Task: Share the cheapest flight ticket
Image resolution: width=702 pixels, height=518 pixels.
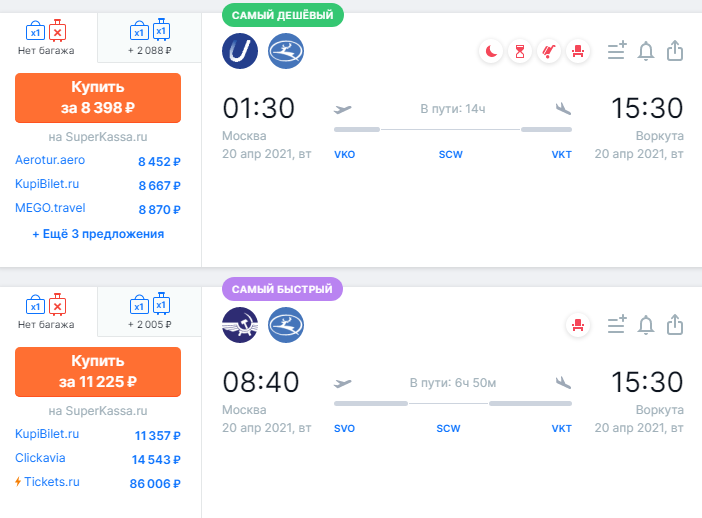Action: 675,51
